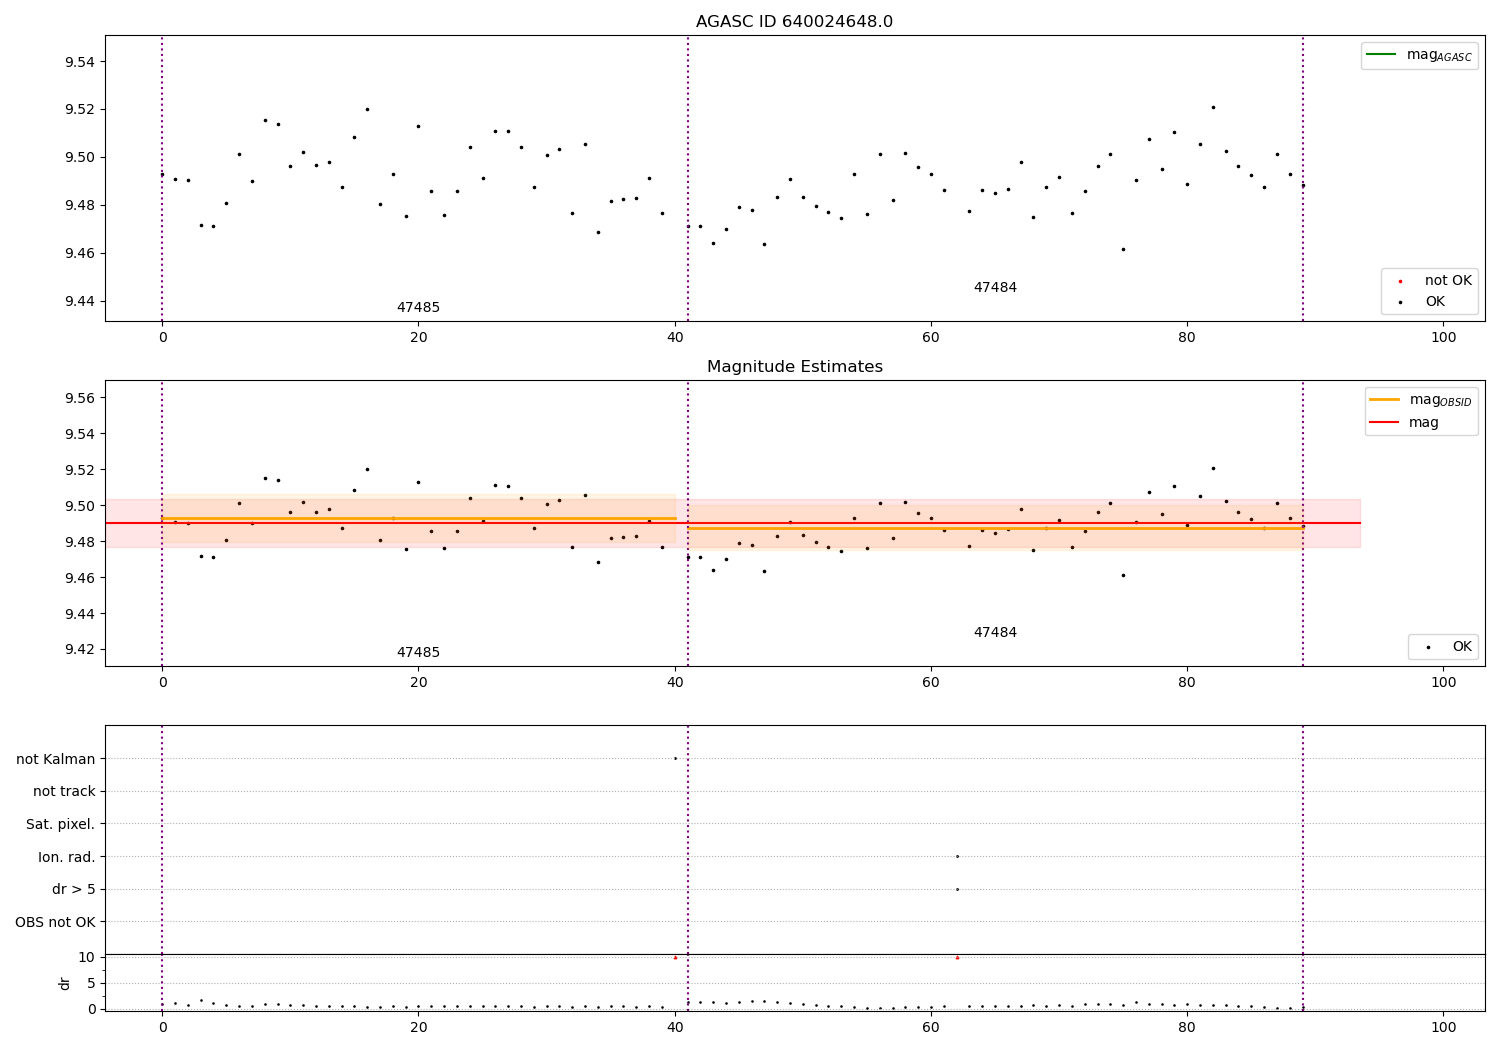Click x-tick 100 in AGASC plot

1443,338
